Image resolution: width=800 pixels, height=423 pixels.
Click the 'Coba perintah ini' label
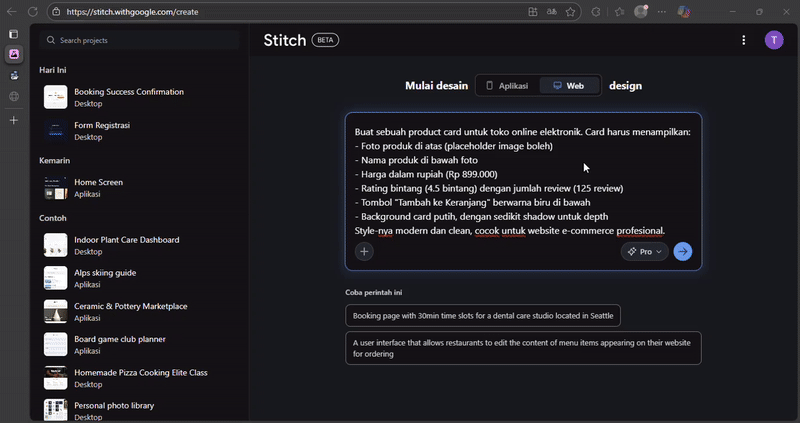pos(373,293)
